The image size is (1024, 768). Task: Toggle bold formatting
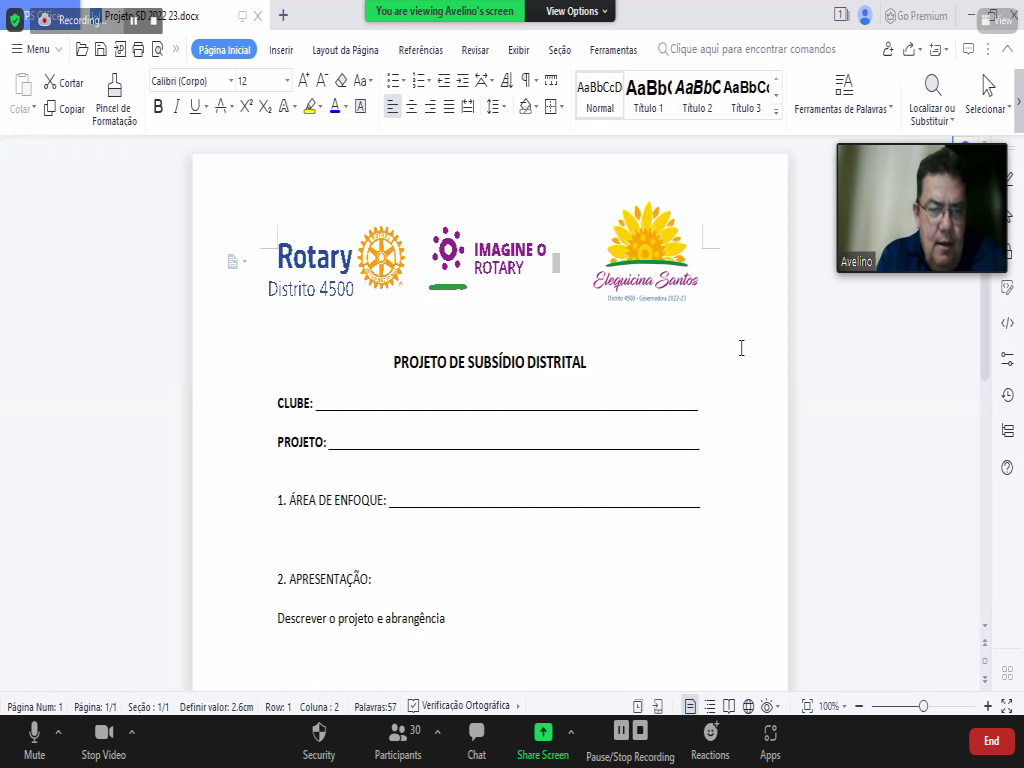[x=158, y=107]
